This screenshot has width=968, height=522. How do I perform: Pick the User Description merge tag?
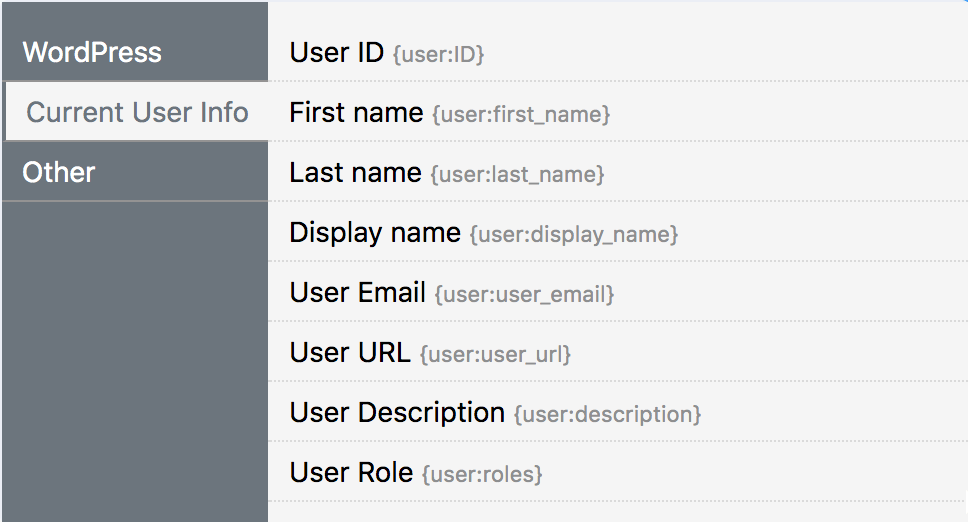(x=618, y=412)
